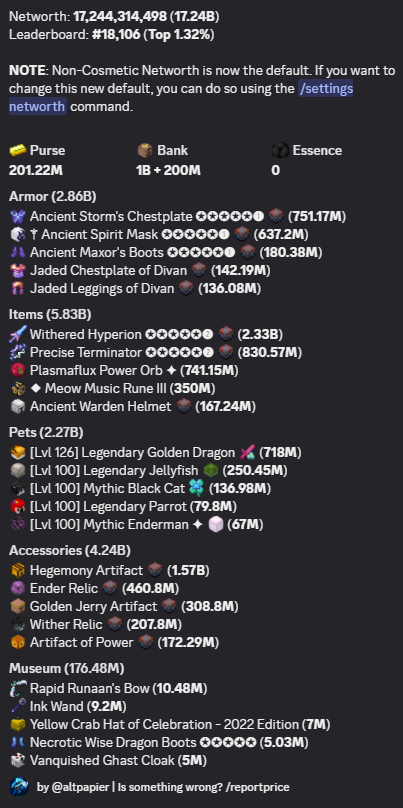Click the Purse gold ingot icon

pyautogui.click(x=18, y=150)
